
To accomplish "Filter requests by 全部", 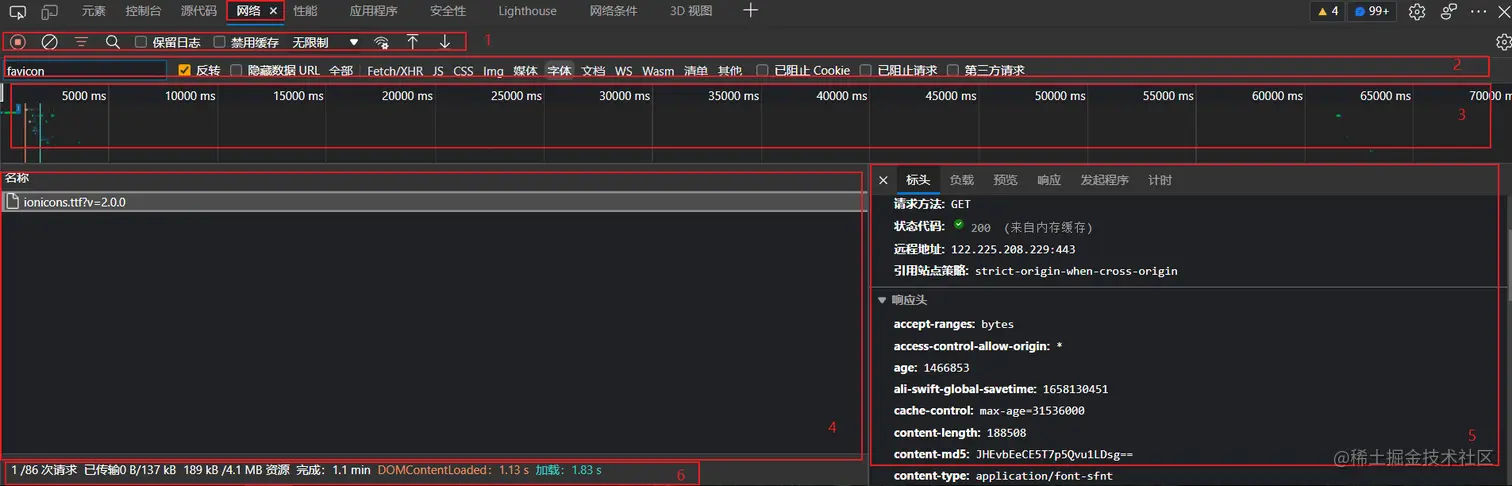I will click(x=341, y=71).
